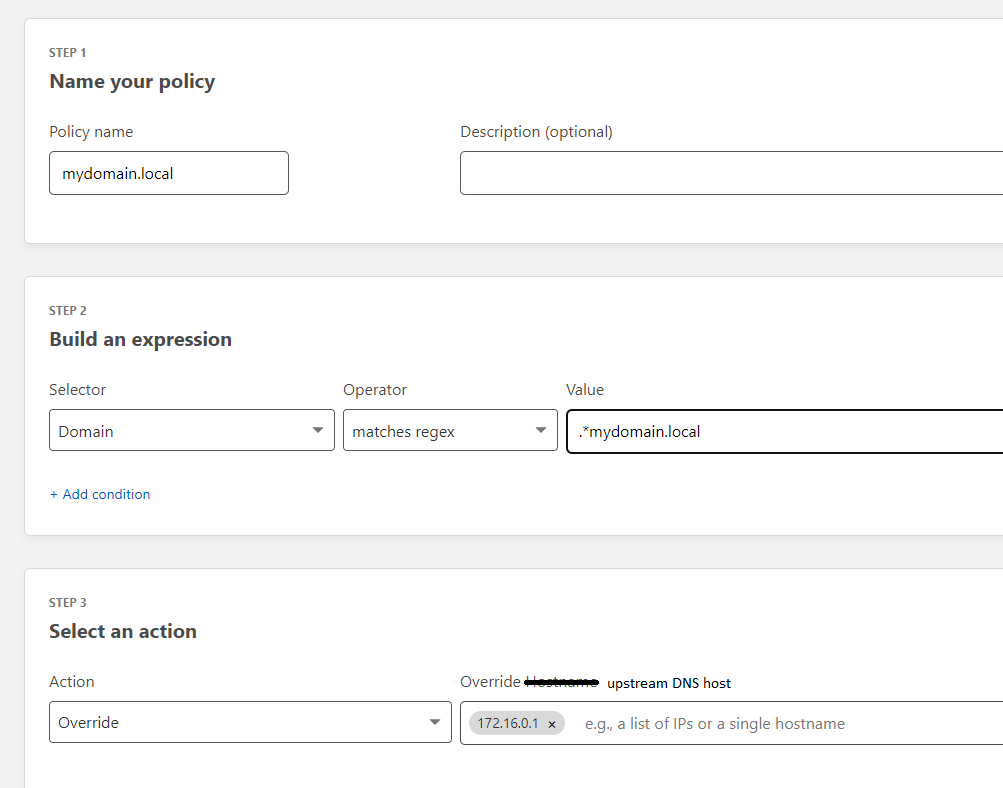Click the Selector label text

(x=77, y=390)
